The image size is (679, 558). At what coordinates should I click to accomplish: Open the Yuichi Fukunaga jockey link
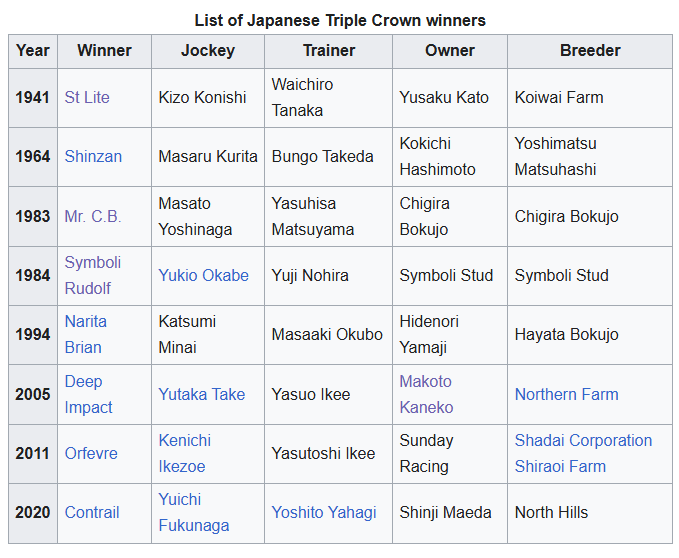194,513
